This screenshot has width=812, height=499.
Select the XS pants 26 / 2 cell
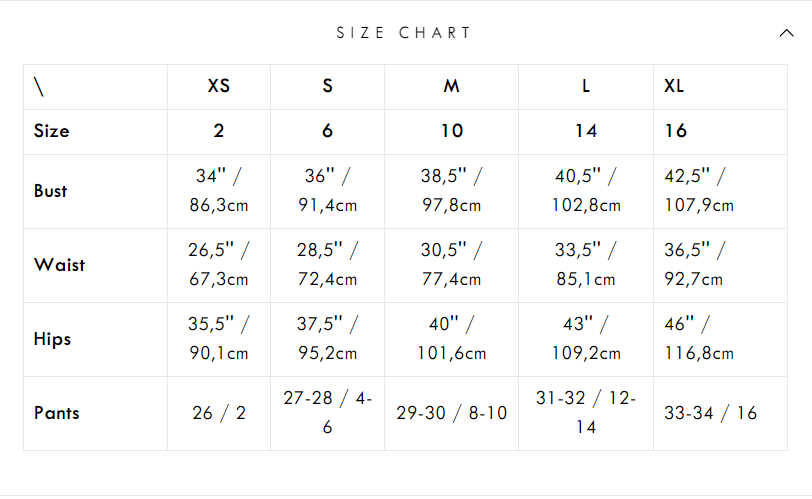click(219, 413)
